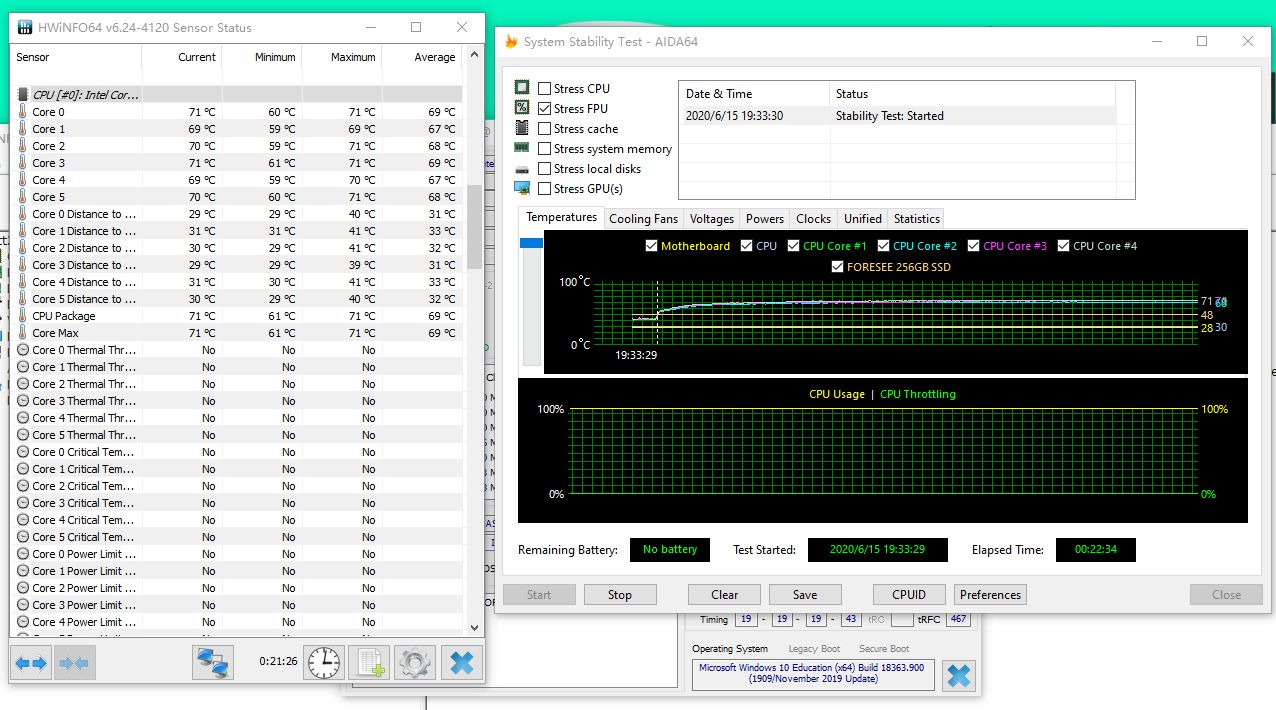
Task: Click the collapse columns arrows icon in HWiNFO
Action: point(75,662)
